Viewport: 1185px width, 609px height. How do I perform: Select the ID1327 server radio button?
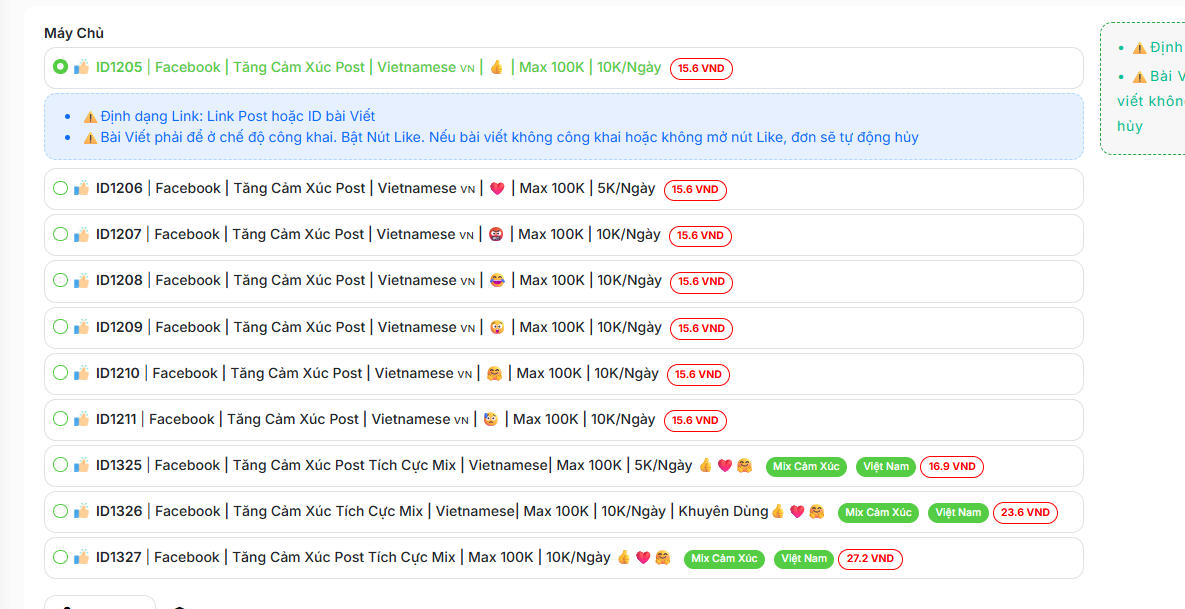pyautogui.click(x=60, y=557)
